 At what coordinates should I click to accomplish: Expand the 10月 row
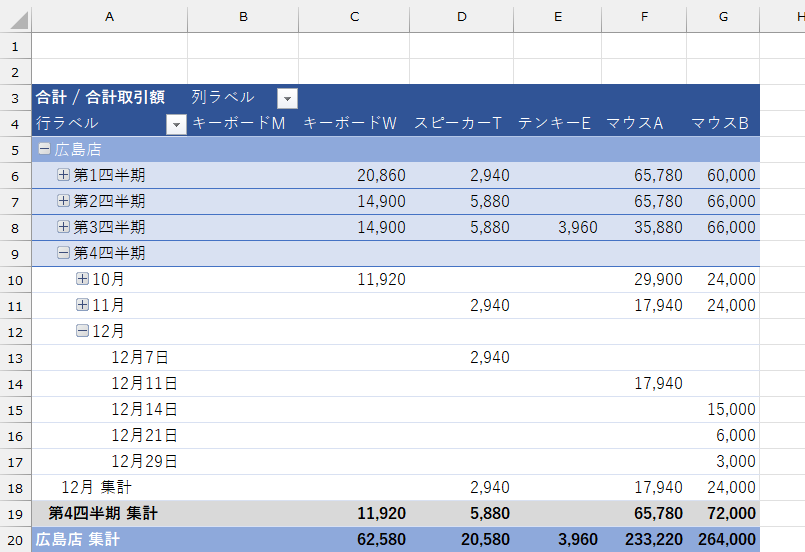click(x=83, y=279)
